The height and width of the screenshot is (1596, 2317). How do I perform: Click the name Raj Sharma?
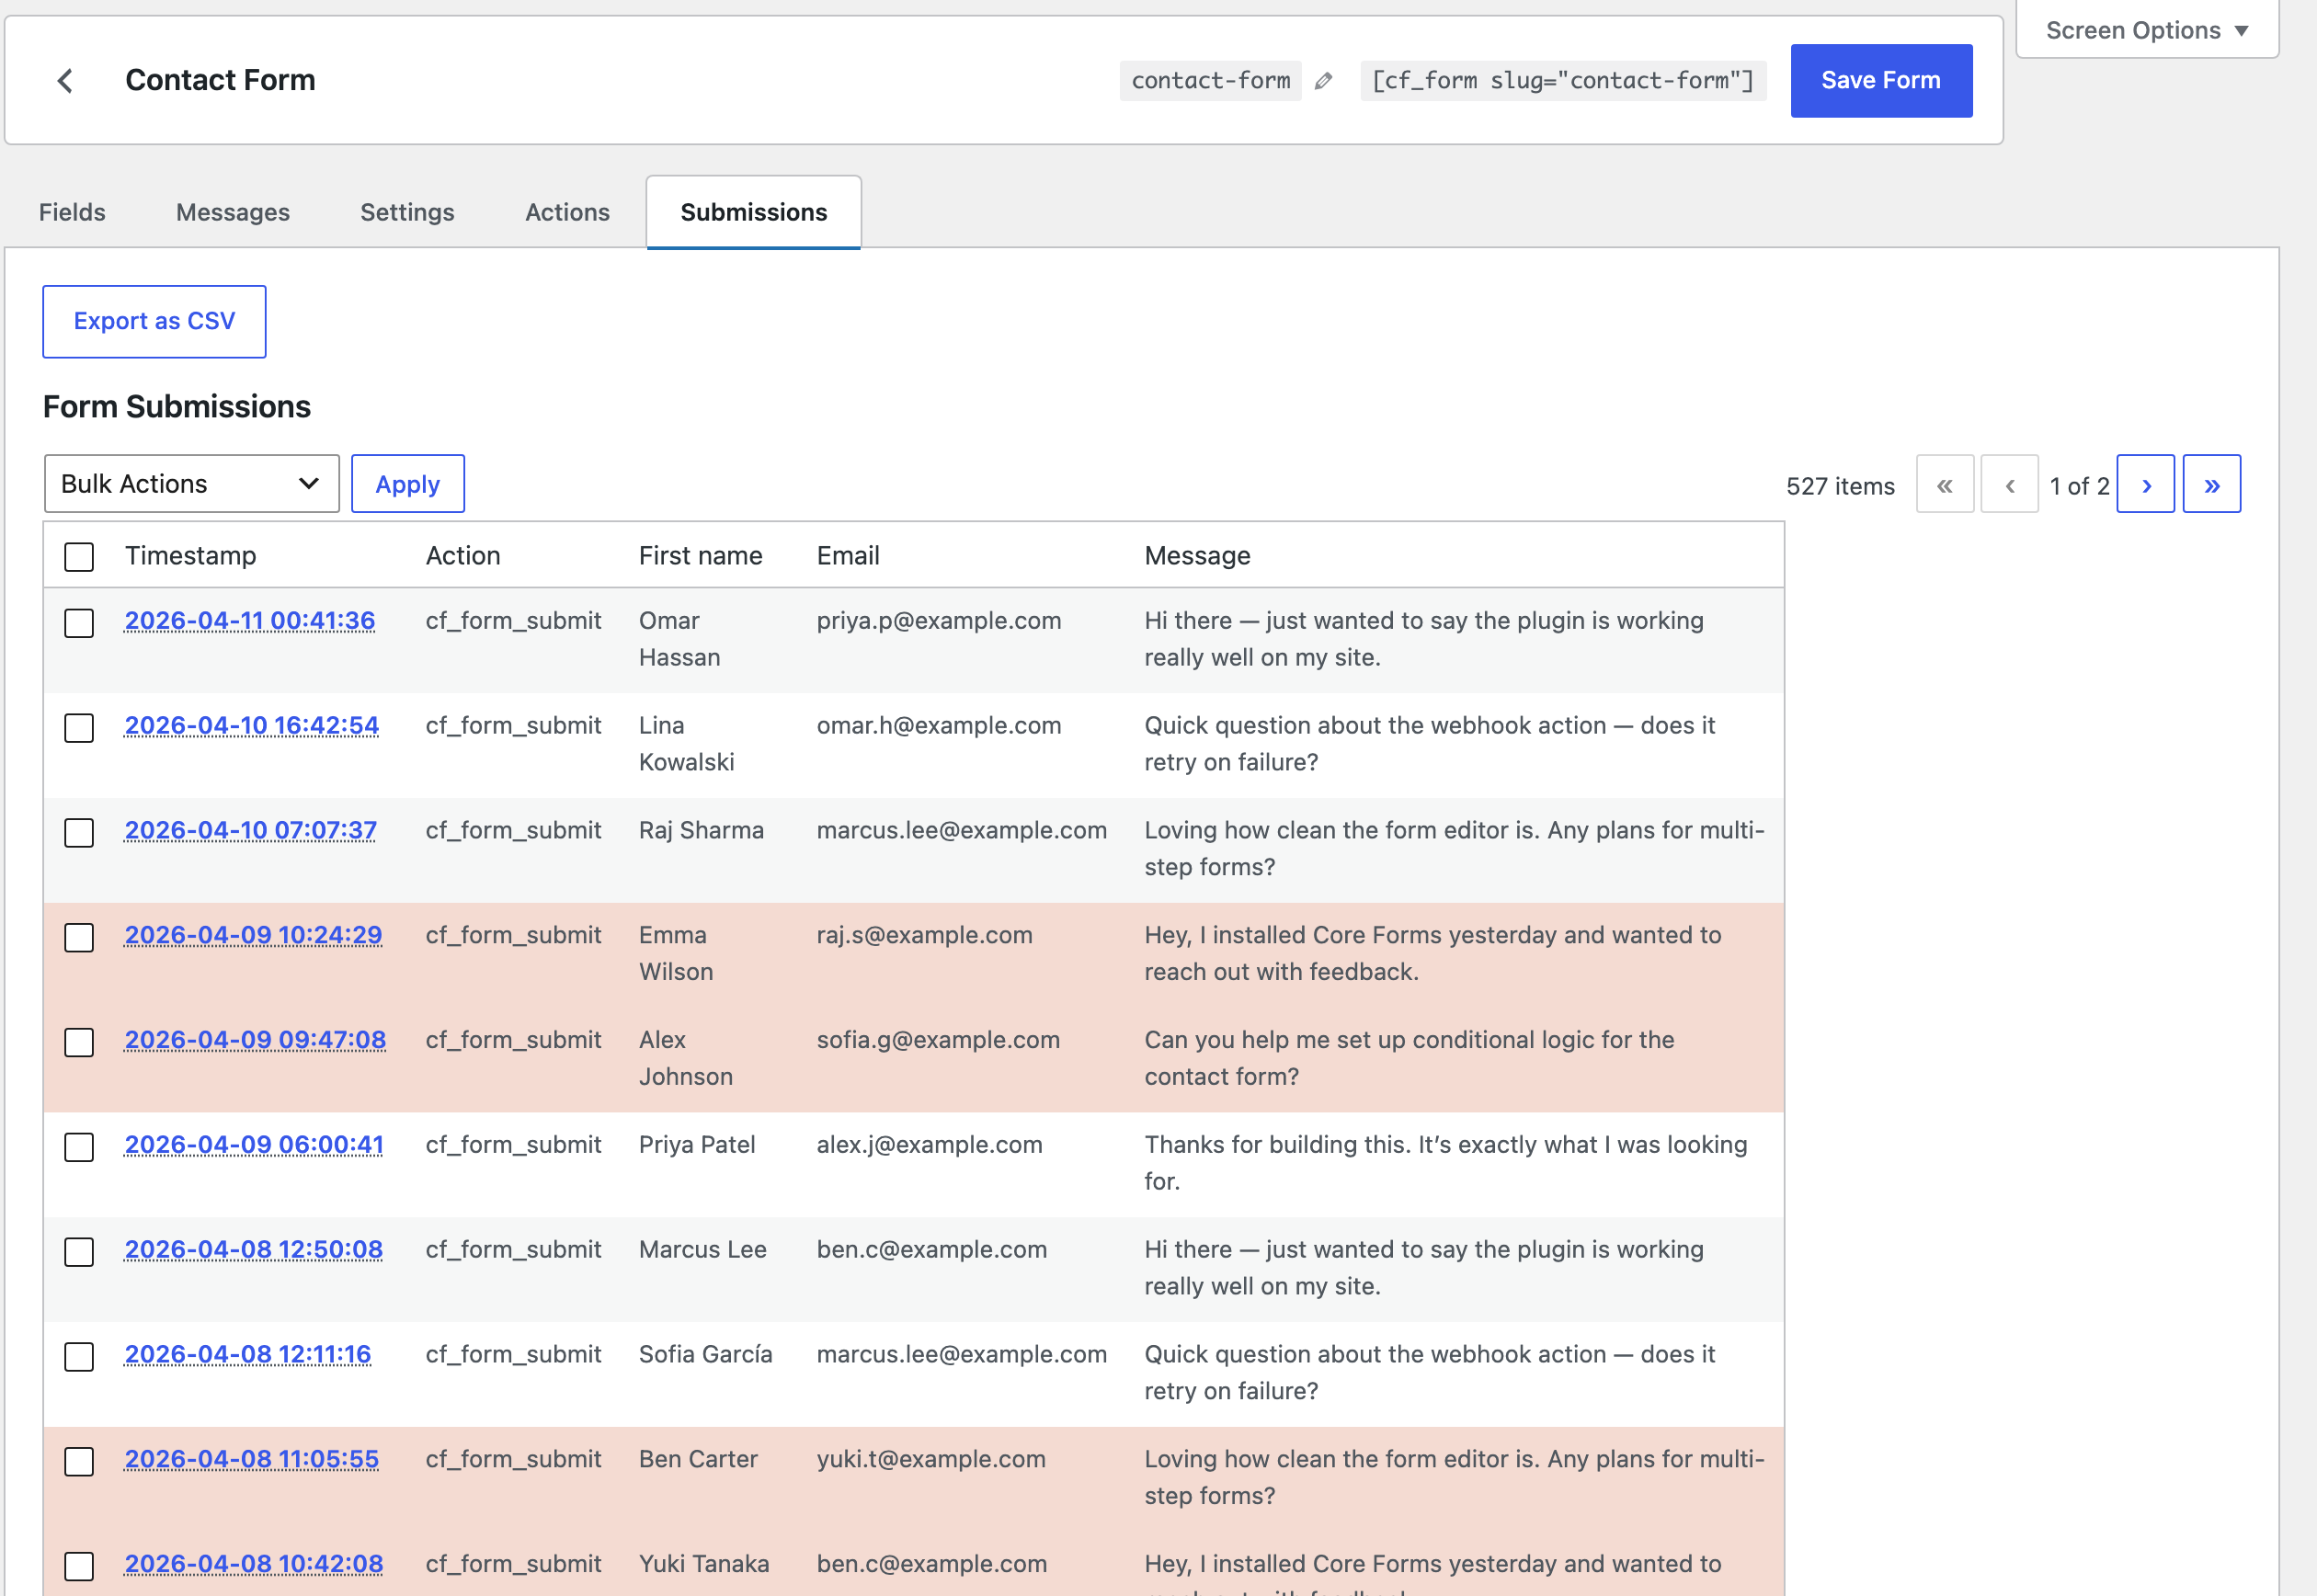click(x=702, y=831)
